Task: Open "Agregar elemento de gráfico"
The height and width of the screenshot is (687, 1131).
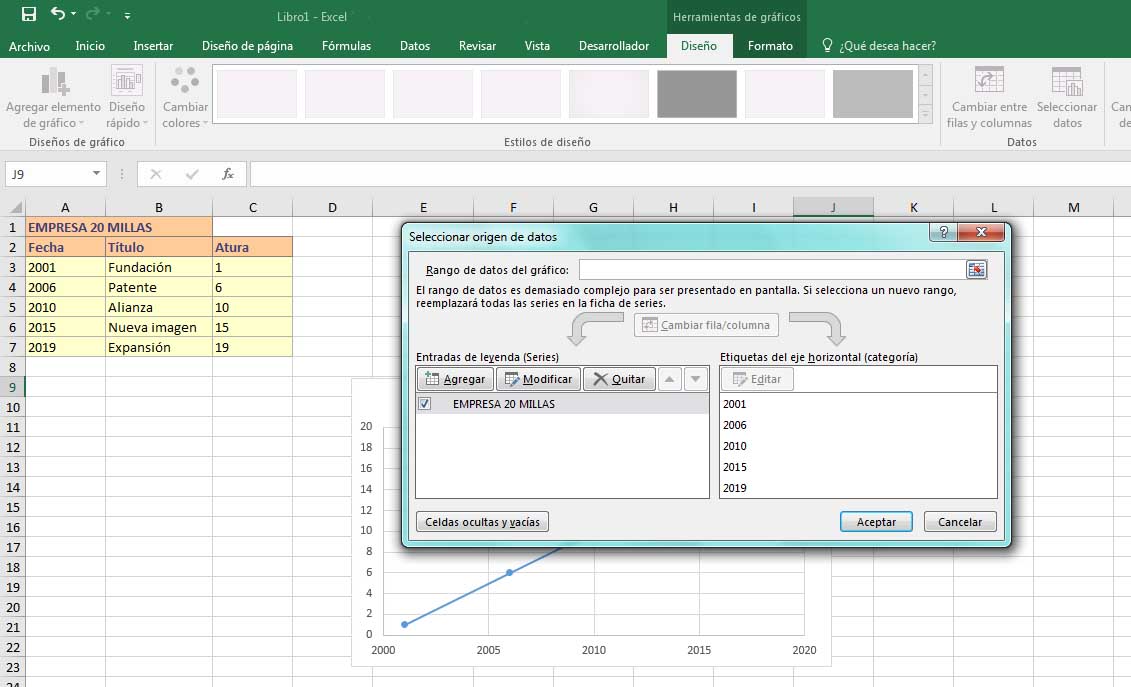Action: (52, 95)
